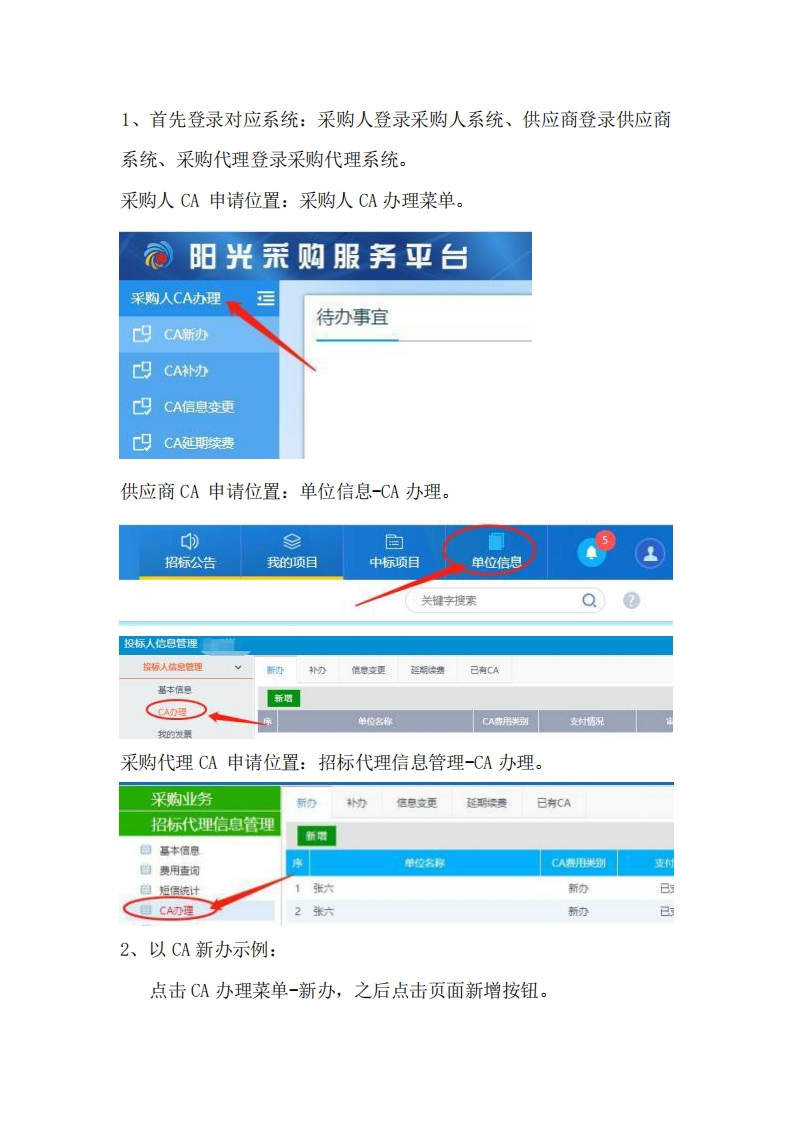Viewport: 793px width, 1122px height.
Task: Click the search magnifier icon
Action: coord(588,600)
